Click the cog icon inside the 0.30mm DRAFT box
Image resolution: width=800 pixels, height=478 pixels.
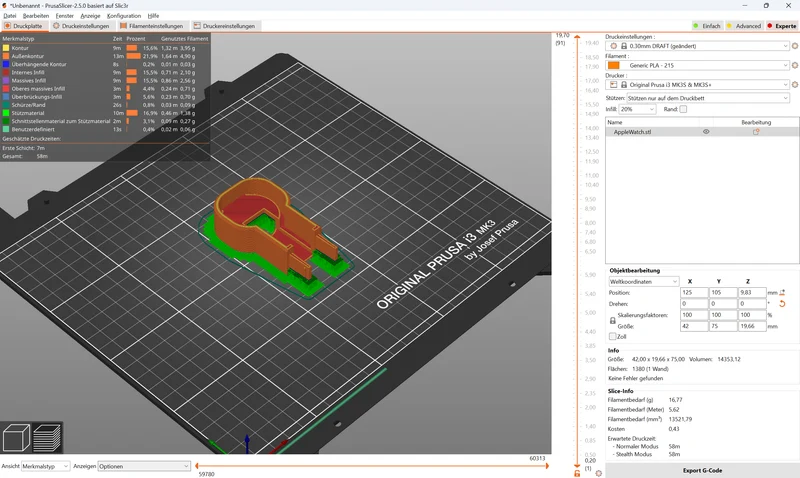[613, 46]
